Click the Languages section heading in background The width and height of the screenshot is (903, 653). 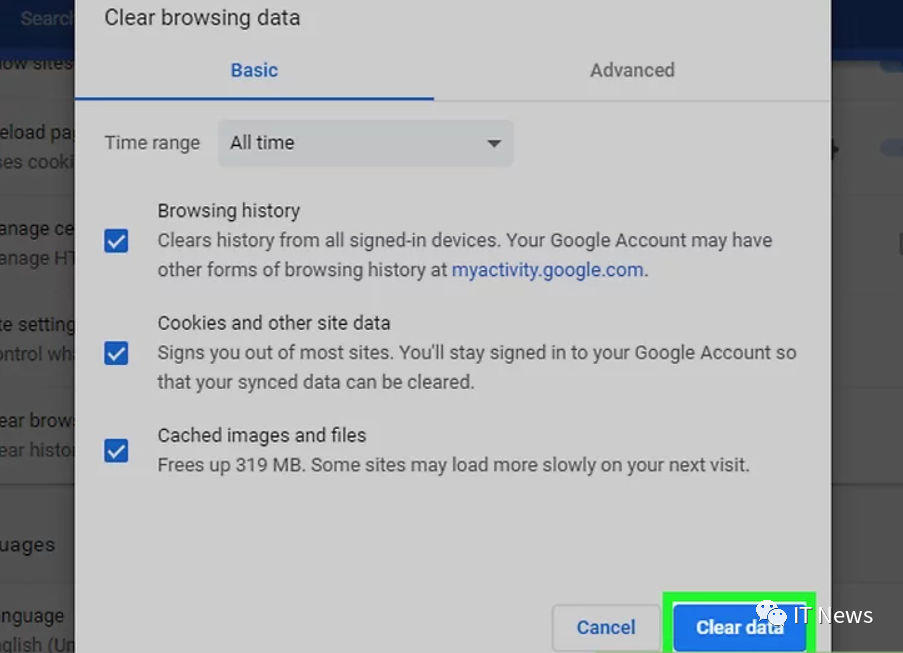click(x=28, y=545)
